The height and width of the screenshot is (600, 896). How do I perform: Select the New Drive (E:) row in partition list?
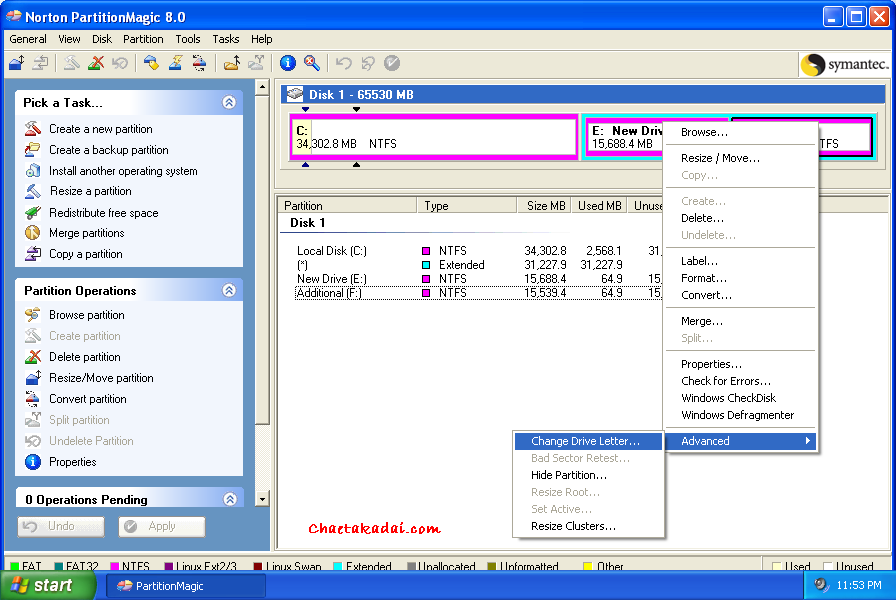pos(331,279)
